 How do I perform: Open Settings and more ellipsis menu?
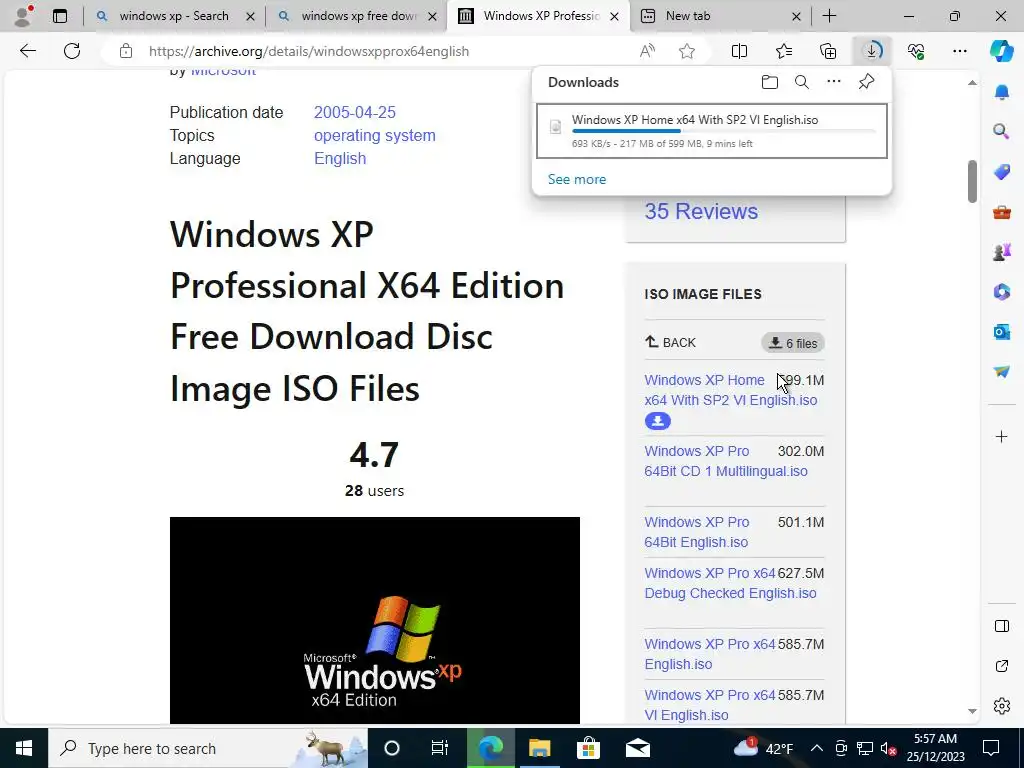pos(959,51)
